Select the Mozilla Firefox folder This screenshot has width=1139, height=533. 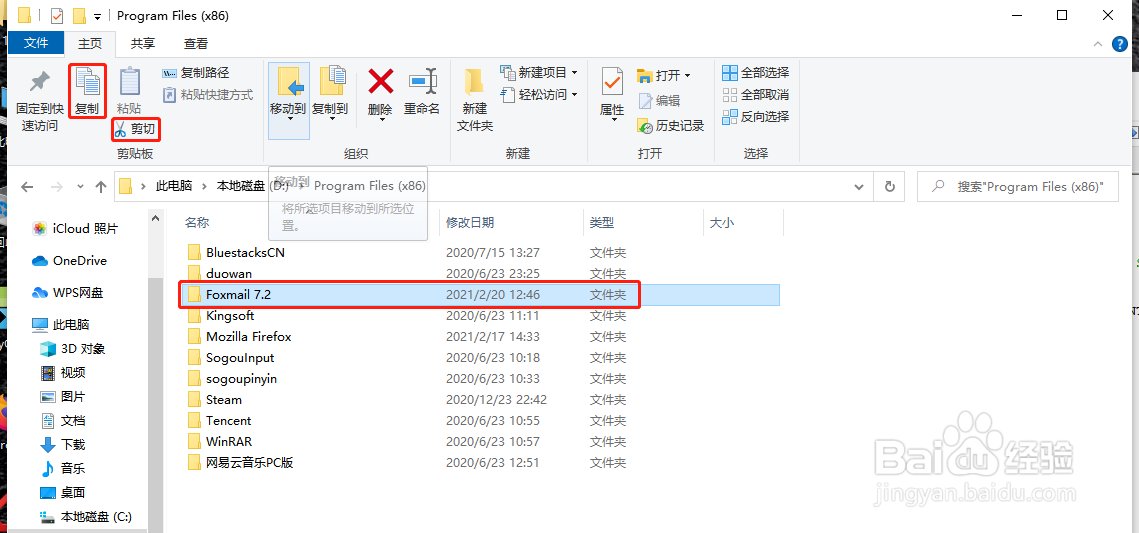click(248, 337)
